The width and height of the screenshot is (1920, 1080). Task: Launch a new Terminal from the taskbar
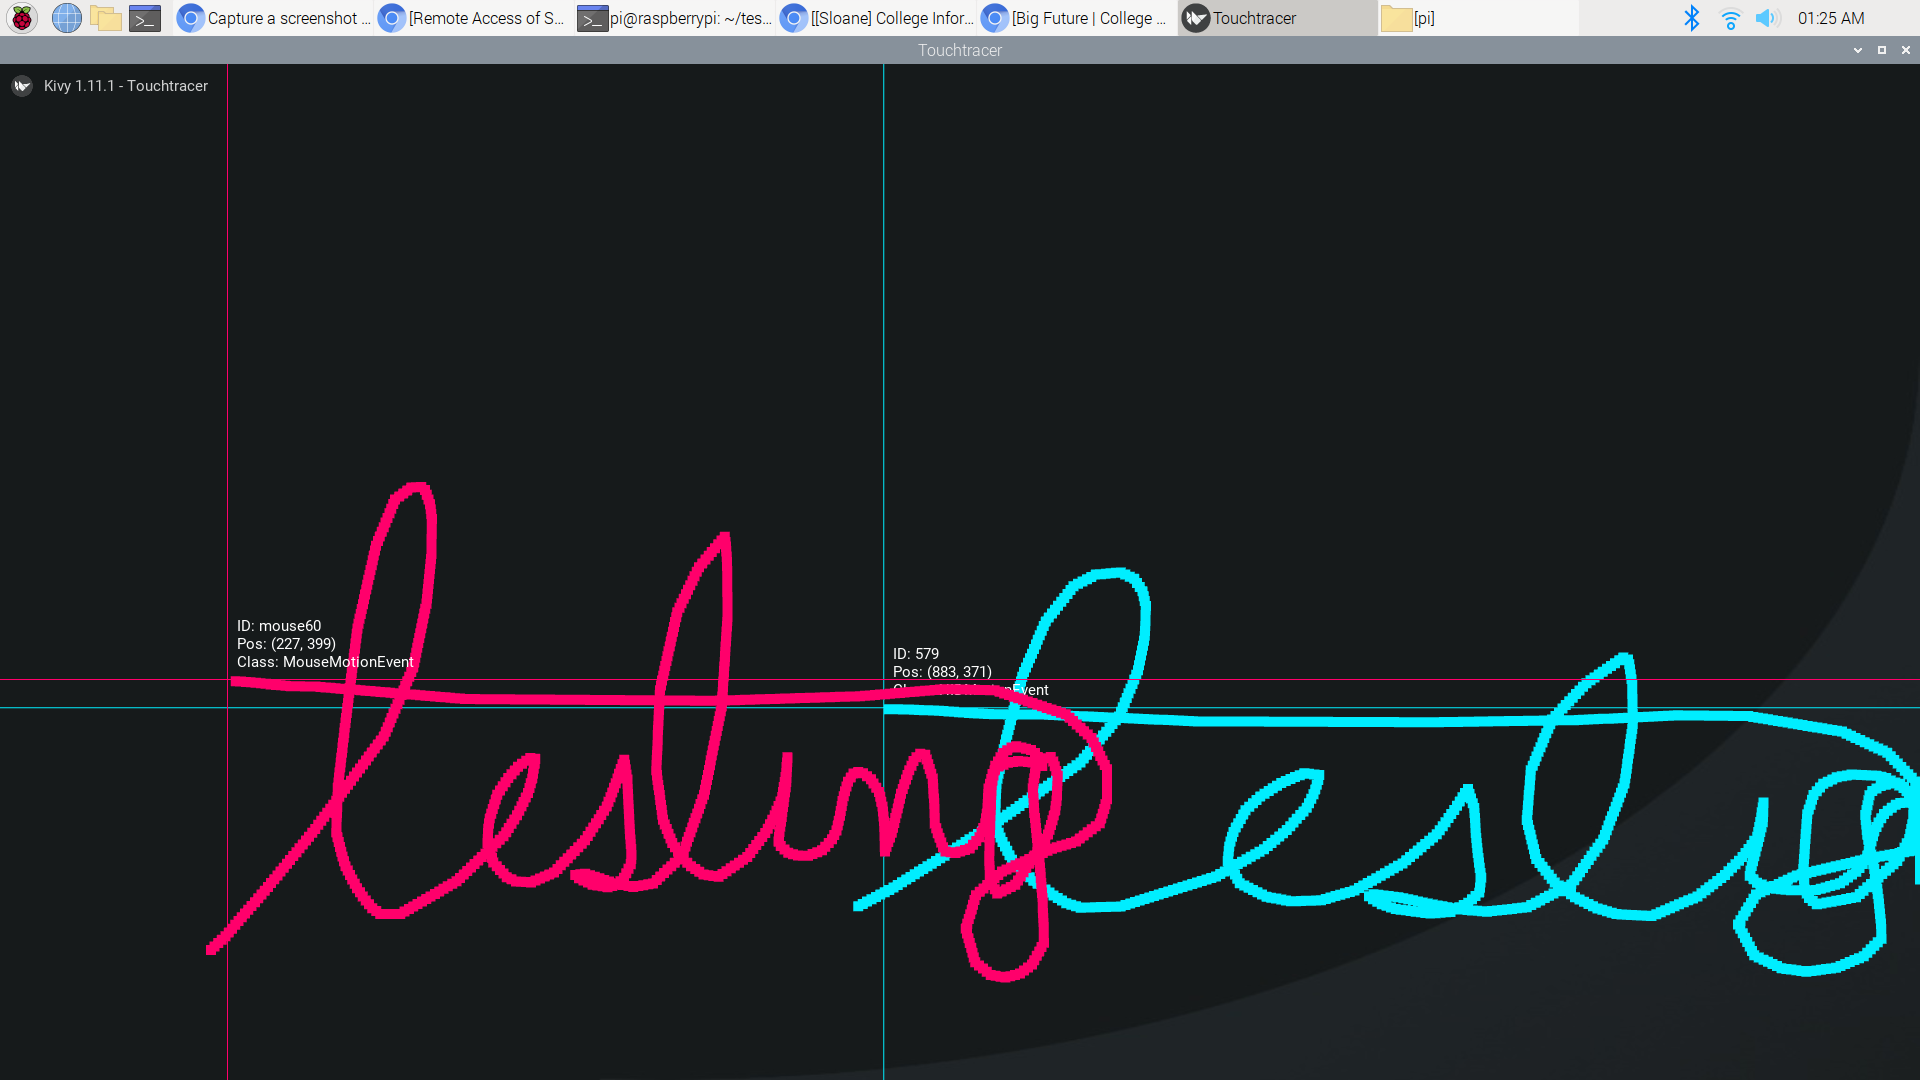pyautogui.click(x=144, y=17)
